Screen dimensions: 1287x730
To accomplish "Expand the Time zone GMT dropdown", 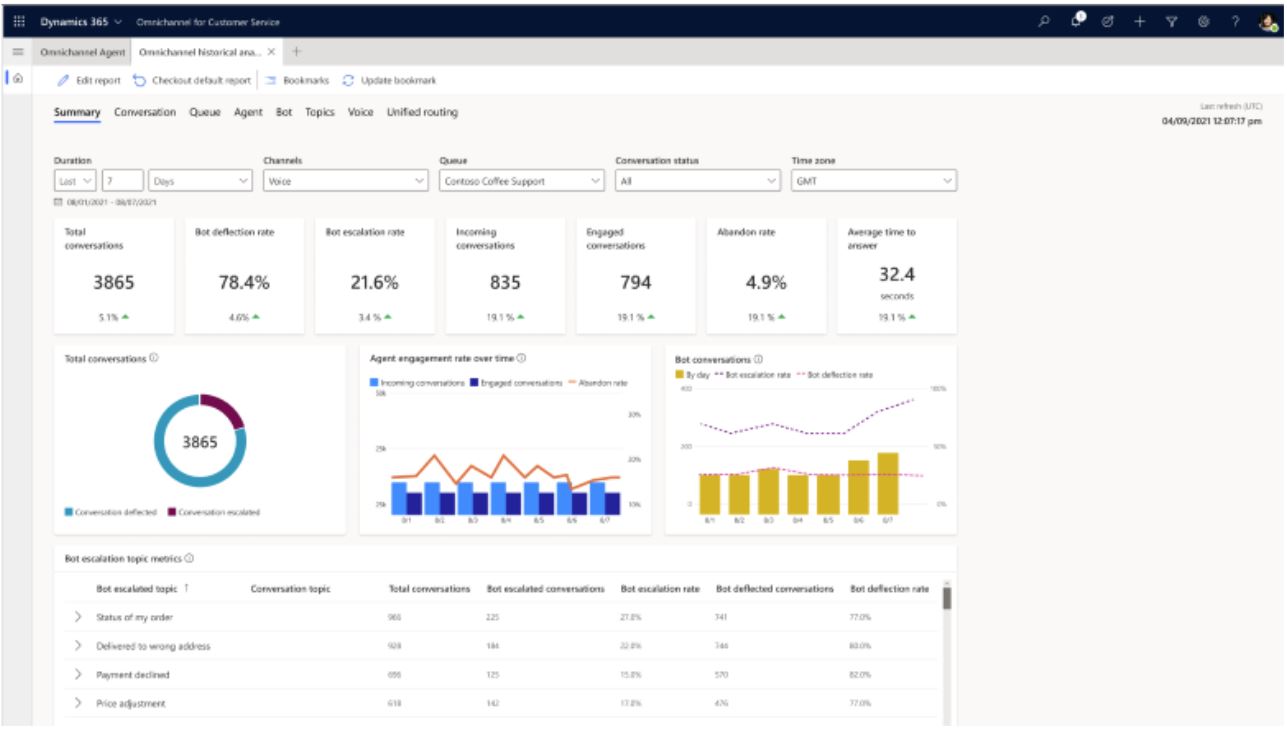I will pos(873,181).
